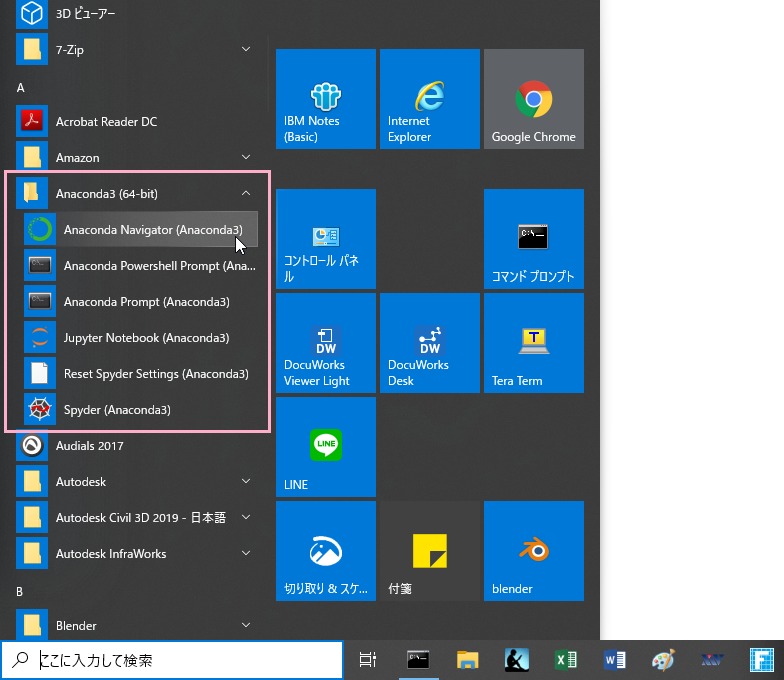Launch Anaconda Navigator (Anaconda3)
This screenshot has height=680, width=784.
141,230
